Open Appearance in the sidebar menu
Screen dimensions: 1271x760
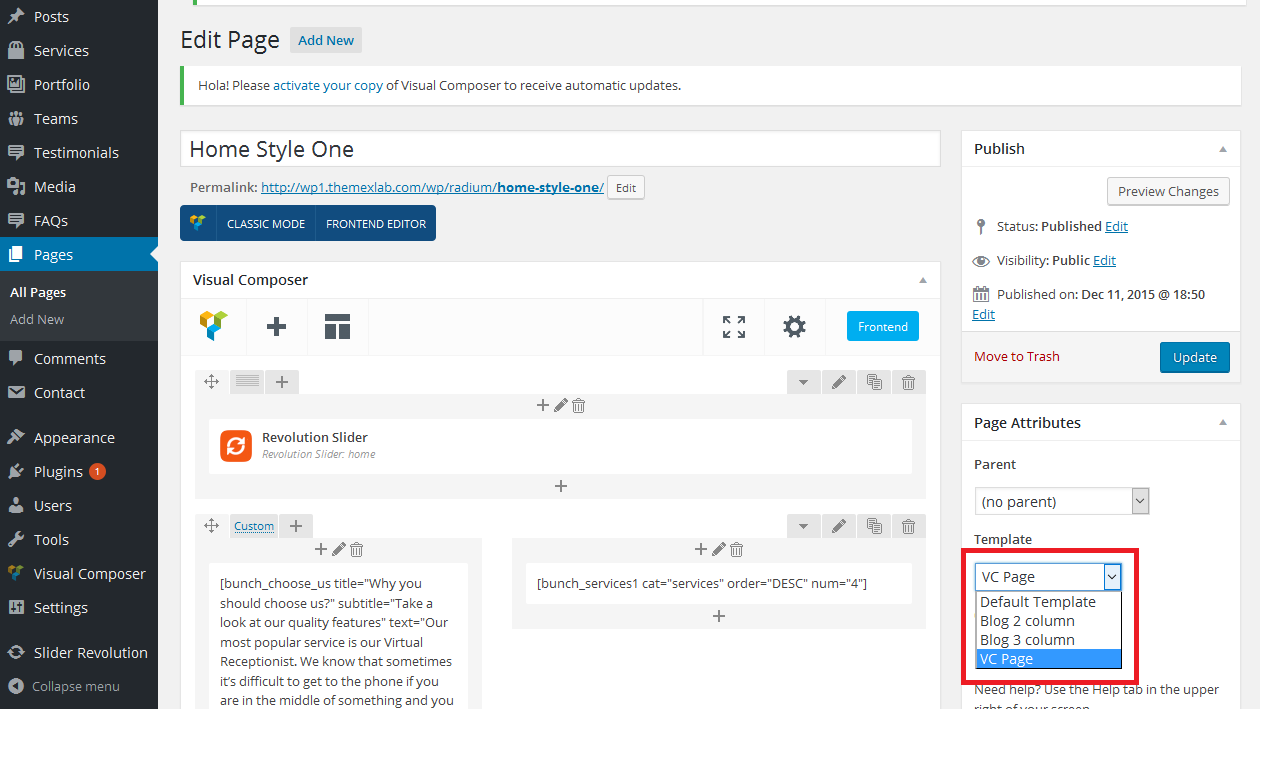tap(74, 438)
